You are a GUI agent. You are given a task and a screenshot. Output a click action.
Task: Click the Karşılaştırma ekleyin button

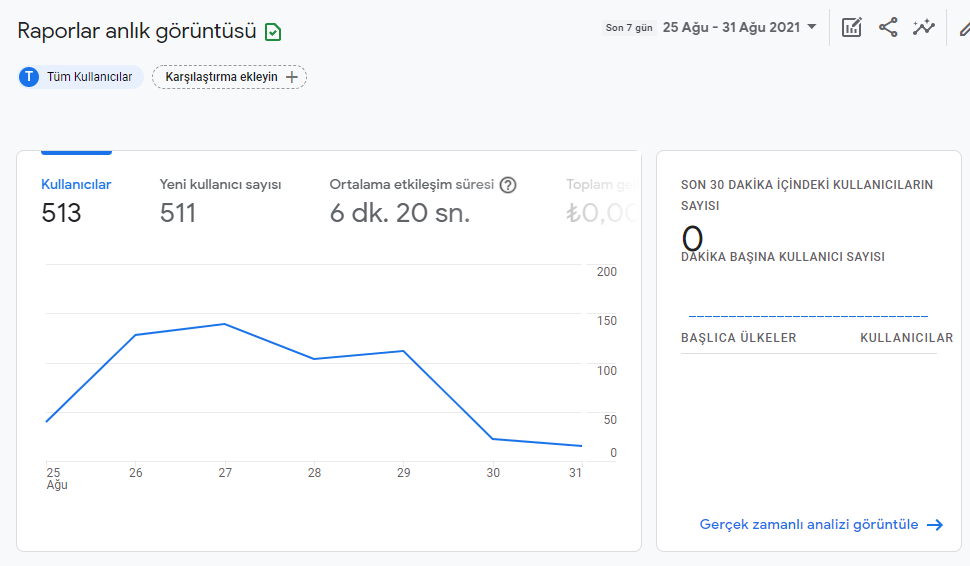pos(230,77)
